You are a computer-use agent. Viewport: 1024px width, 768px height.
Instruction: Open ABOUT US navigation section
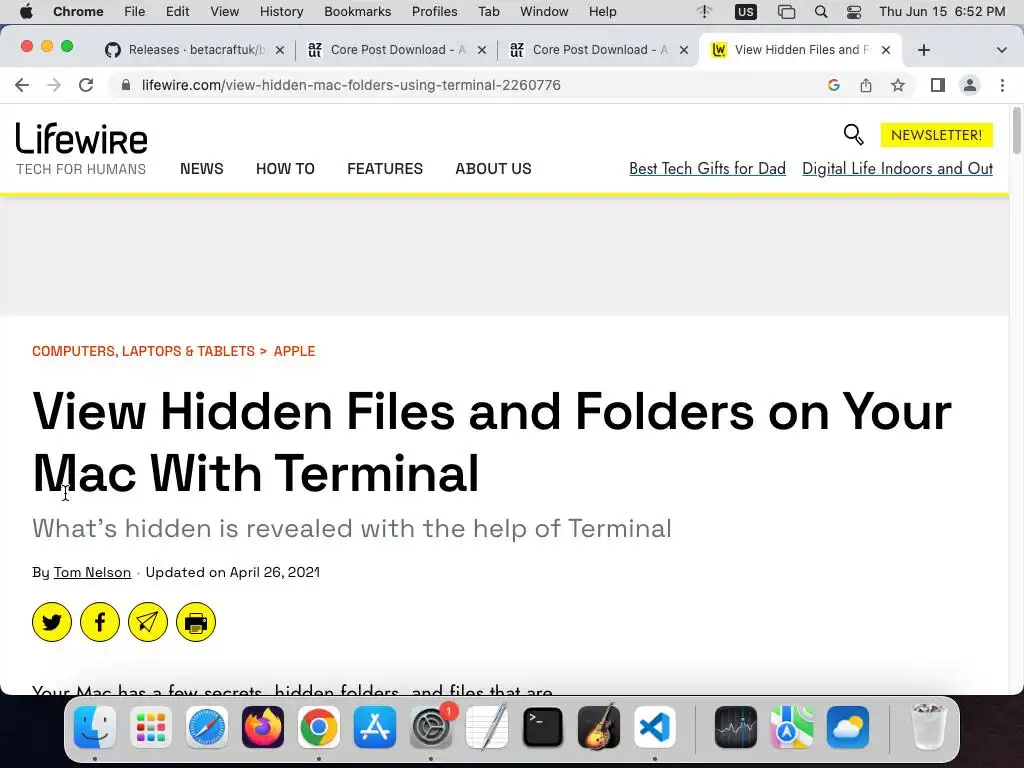(x=493, y=168)
